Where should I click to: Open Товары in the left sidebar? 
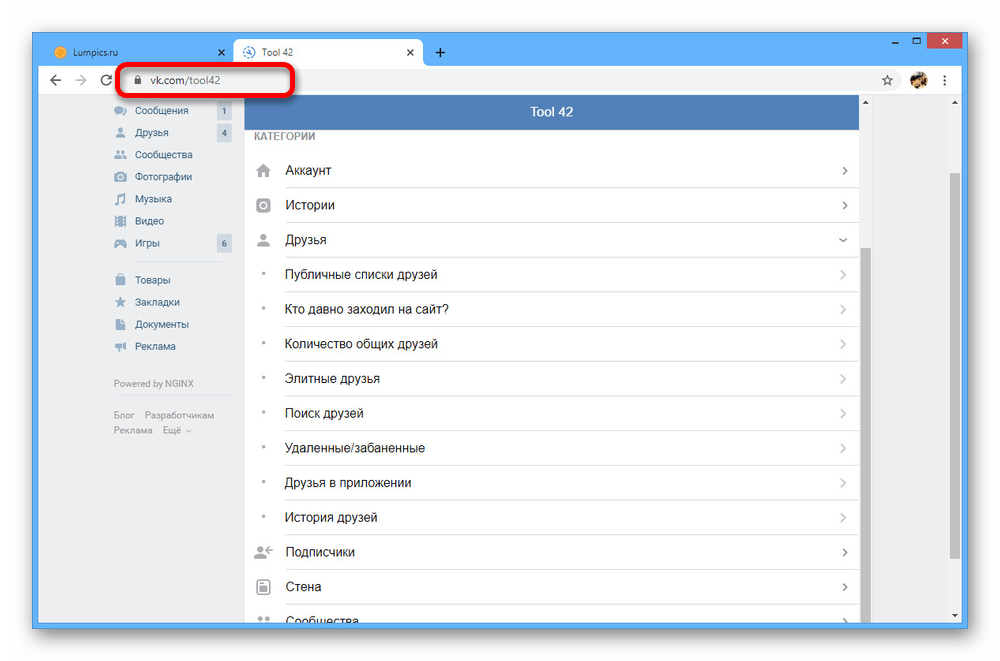(152, 280)
